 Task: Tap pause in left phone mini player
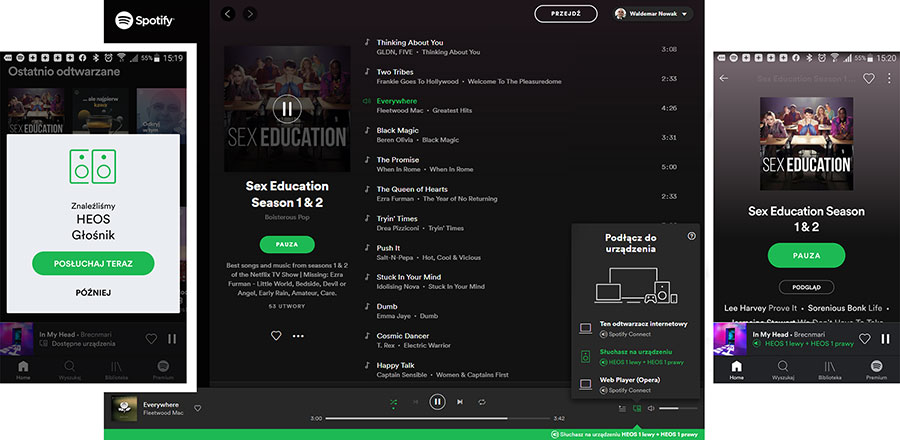[172, 338]
